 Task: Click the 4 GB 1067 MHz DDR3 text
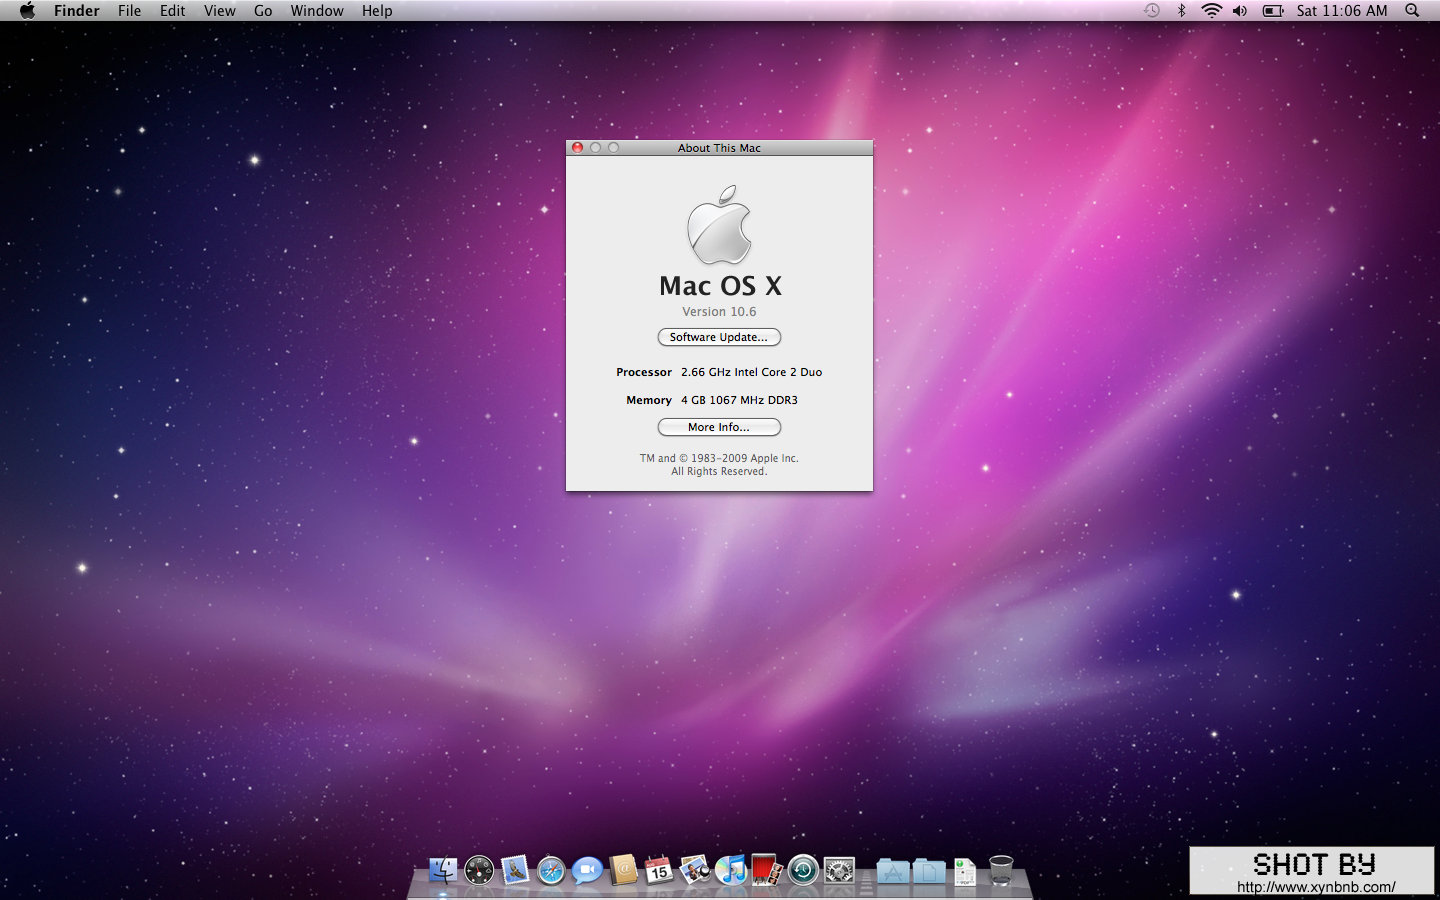click(x=740, y=400)
